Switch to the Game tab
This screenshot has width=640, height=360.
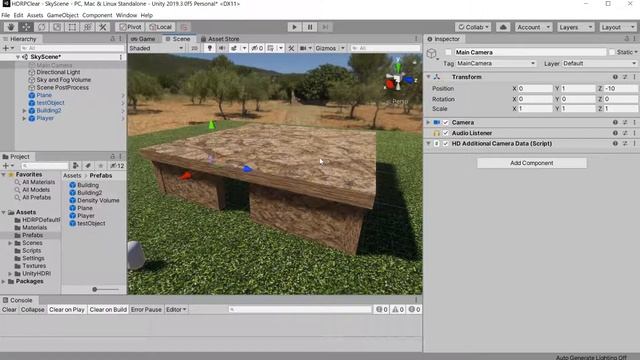point(143,39)
